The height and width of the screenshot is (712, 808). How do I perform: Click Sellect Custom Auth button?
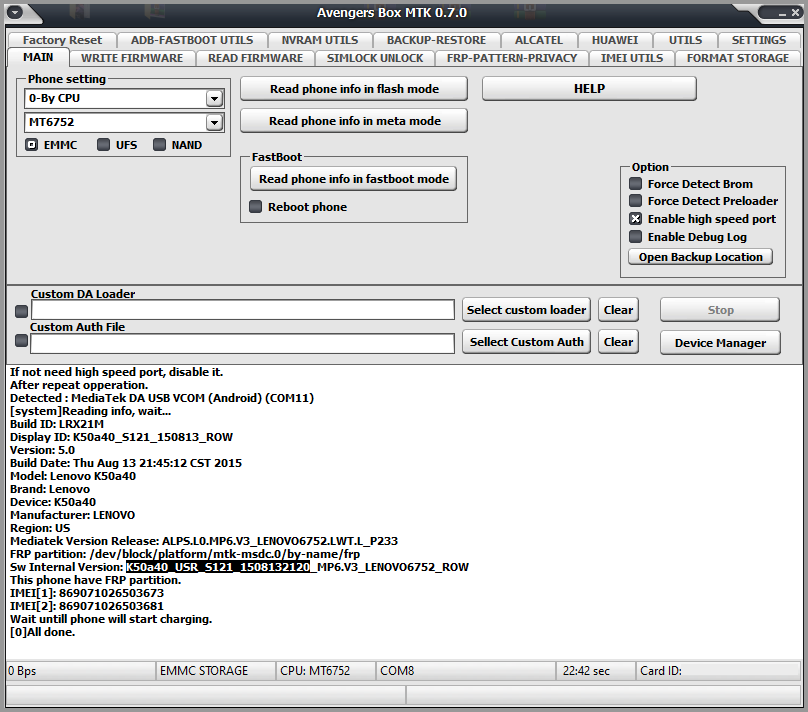526,342
